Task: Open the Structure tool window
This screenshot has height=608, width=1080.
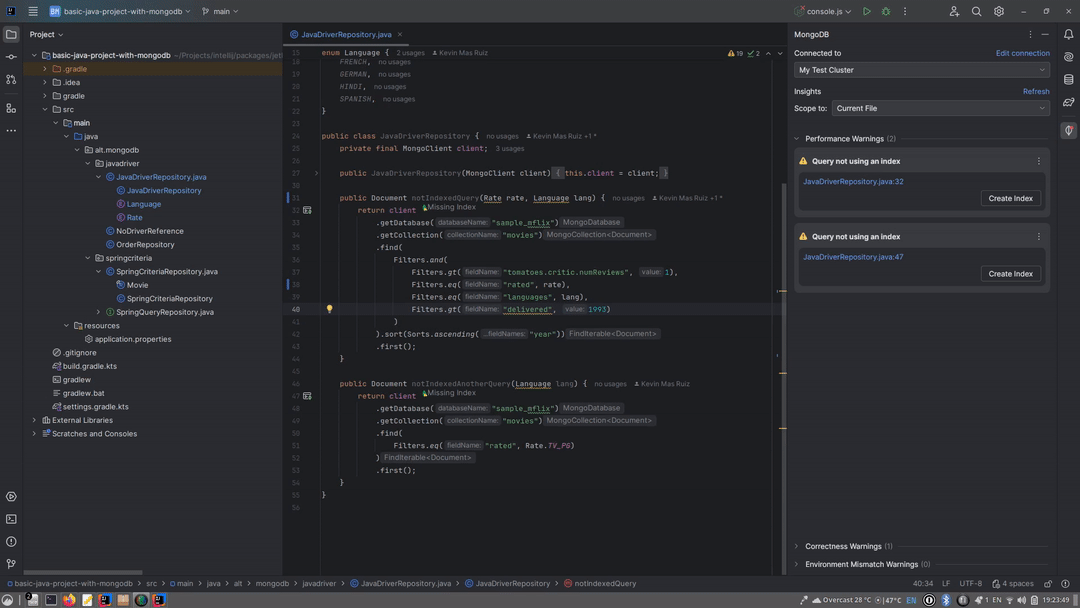Action: [x=11, y=108]
